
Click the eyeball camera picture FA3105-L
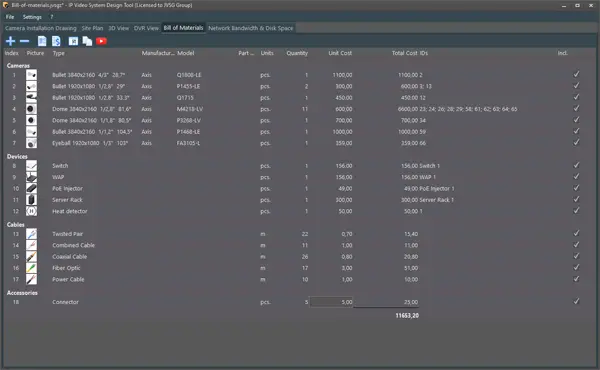[31, 143]
